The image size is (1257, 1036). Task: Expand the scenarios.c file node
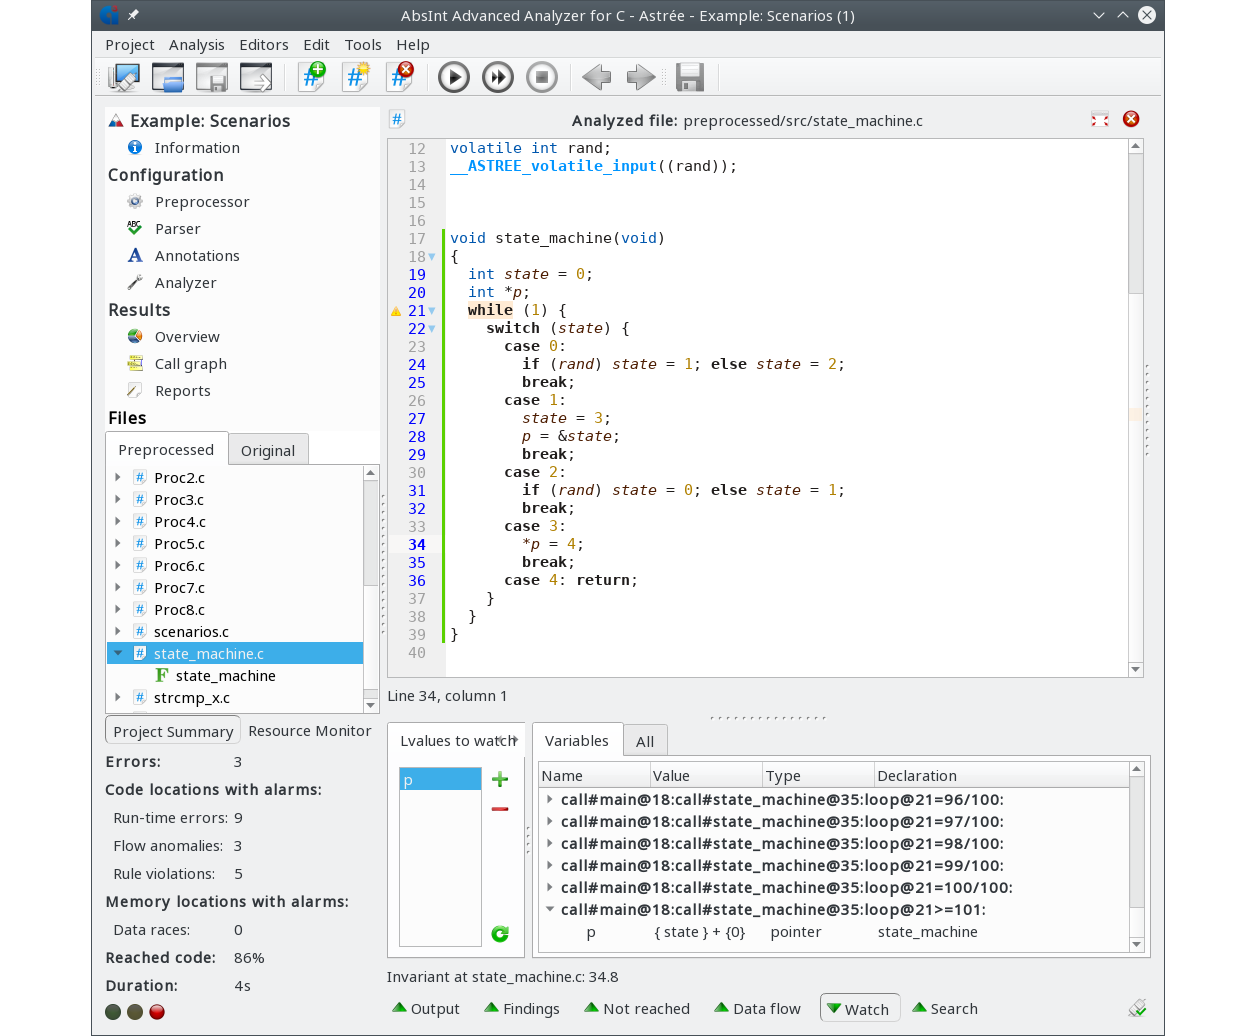[x=118, y=631]
